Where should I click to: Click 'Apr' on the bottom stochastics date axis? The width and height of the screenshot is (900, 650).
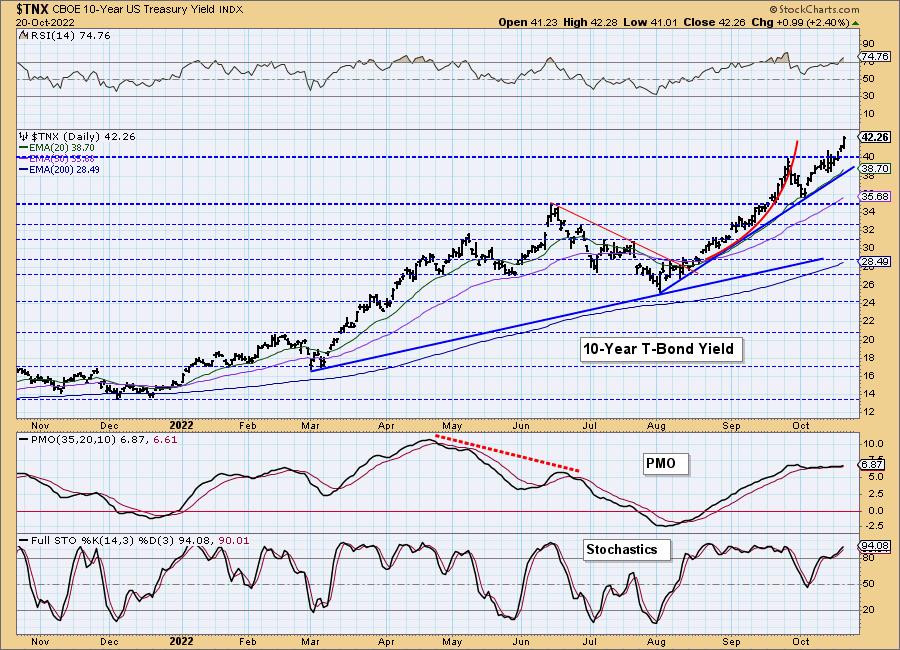pyautogui.click(x=386, y=641)
